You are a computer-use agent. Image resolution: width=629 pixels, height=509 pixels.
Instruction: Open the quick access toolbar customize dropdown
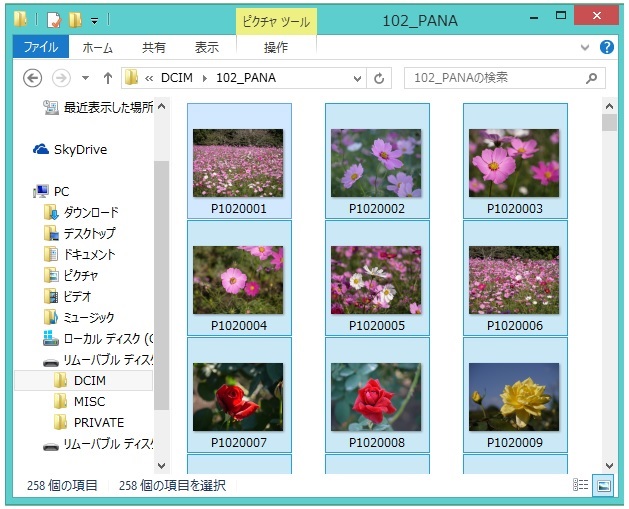(x=95, y=20)
